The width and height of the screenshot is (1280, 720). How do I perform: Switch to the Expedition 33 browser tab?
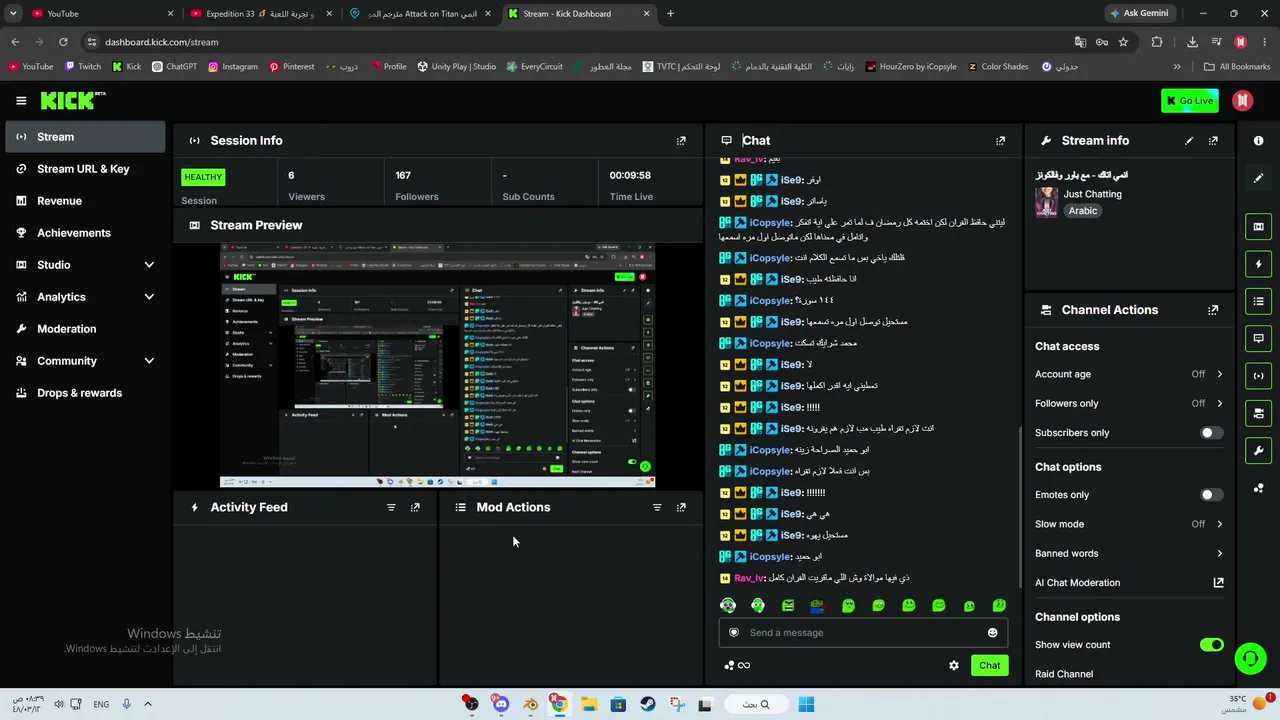262,14
